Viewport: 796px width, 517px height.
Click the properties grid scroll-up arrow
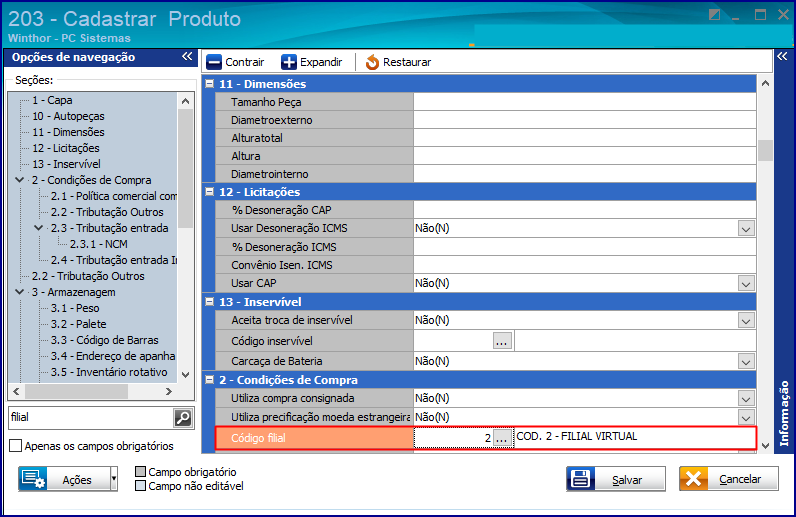[x=766, y=83]
